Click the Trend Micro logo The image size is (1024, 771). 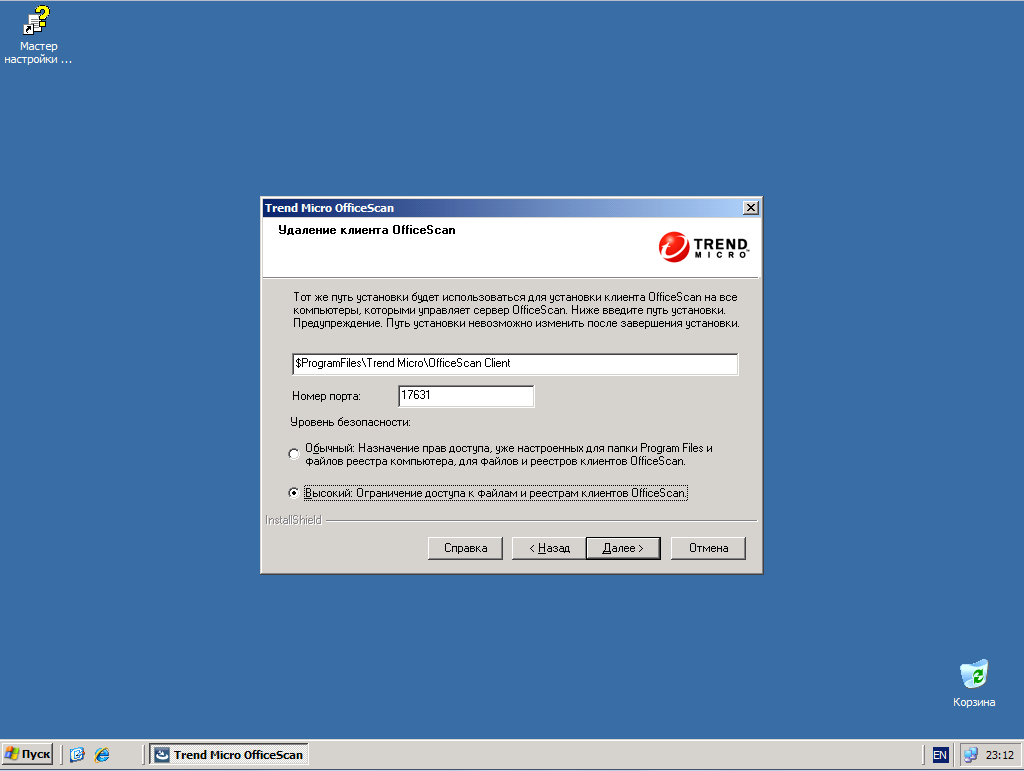click(x=703, y=247)
